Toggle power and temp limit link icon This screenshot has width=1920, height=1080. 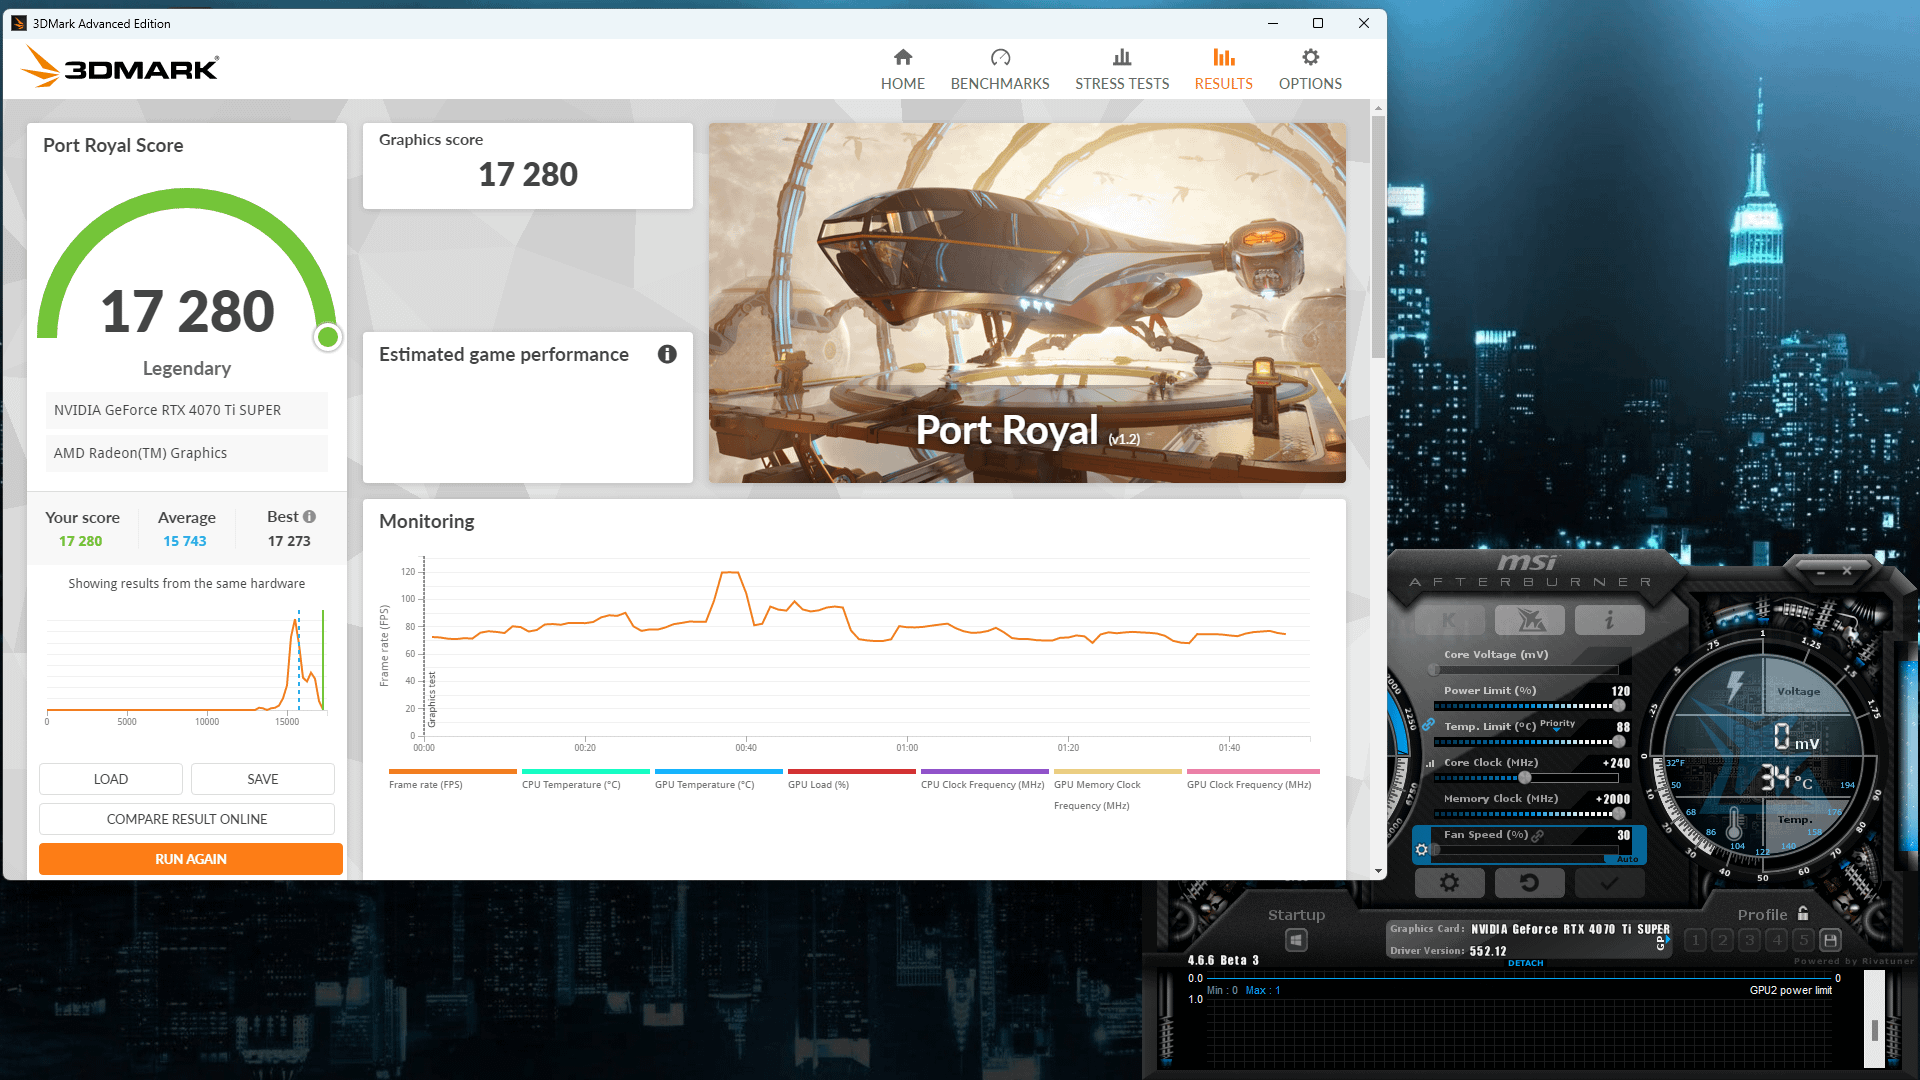tap(1428, 724)
